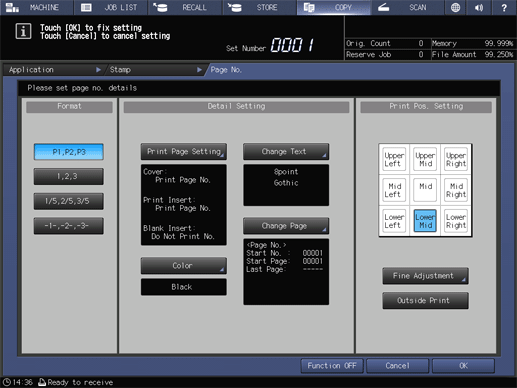
Task: Switch to the STORE tab
Action: [259, 7]
